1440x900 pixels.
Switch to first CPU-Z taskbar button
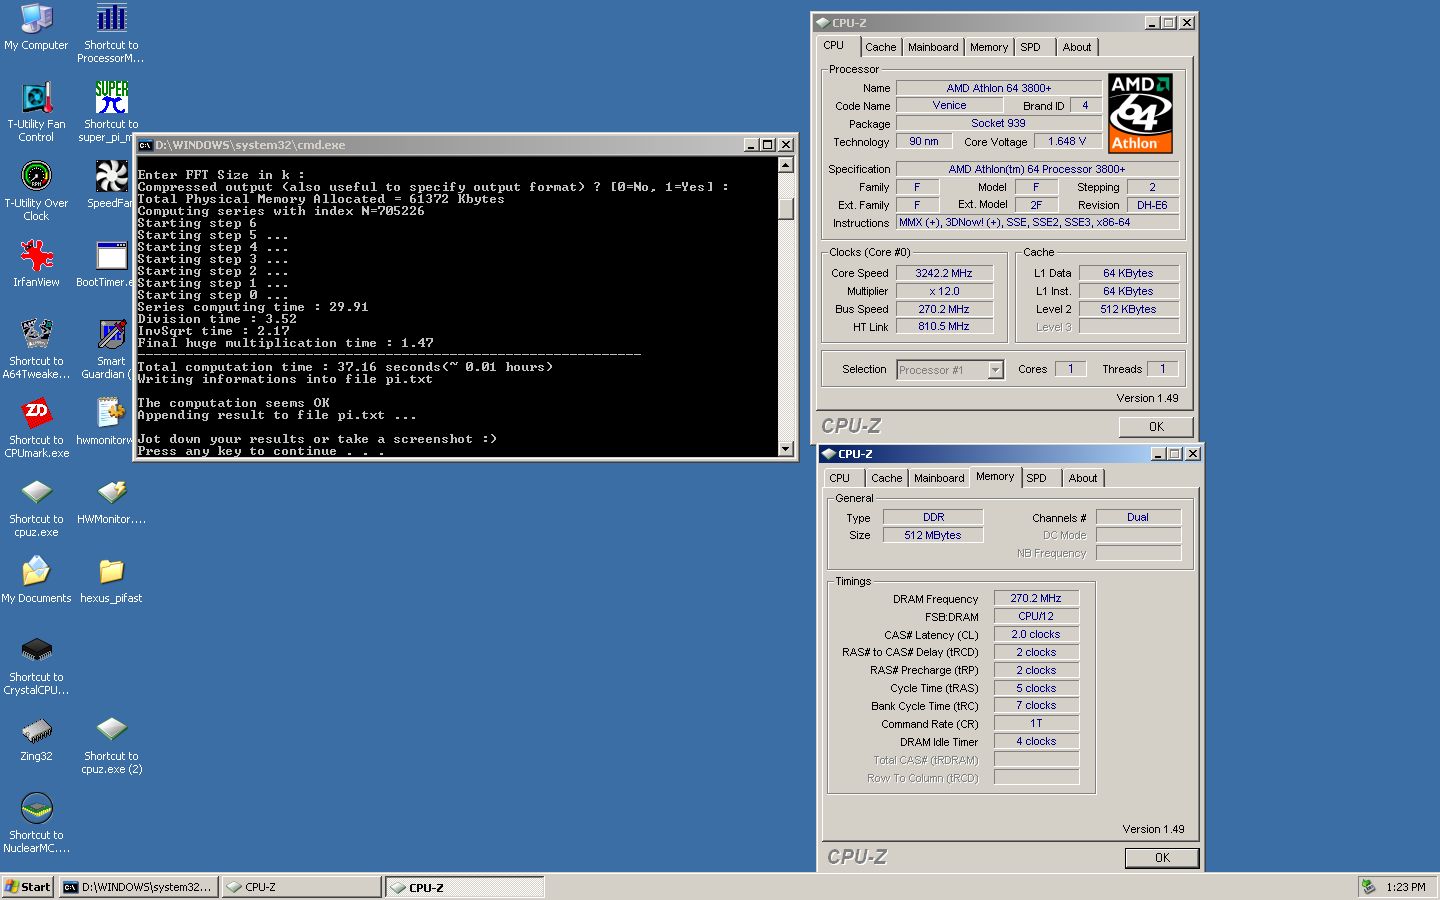coord(301,887)
